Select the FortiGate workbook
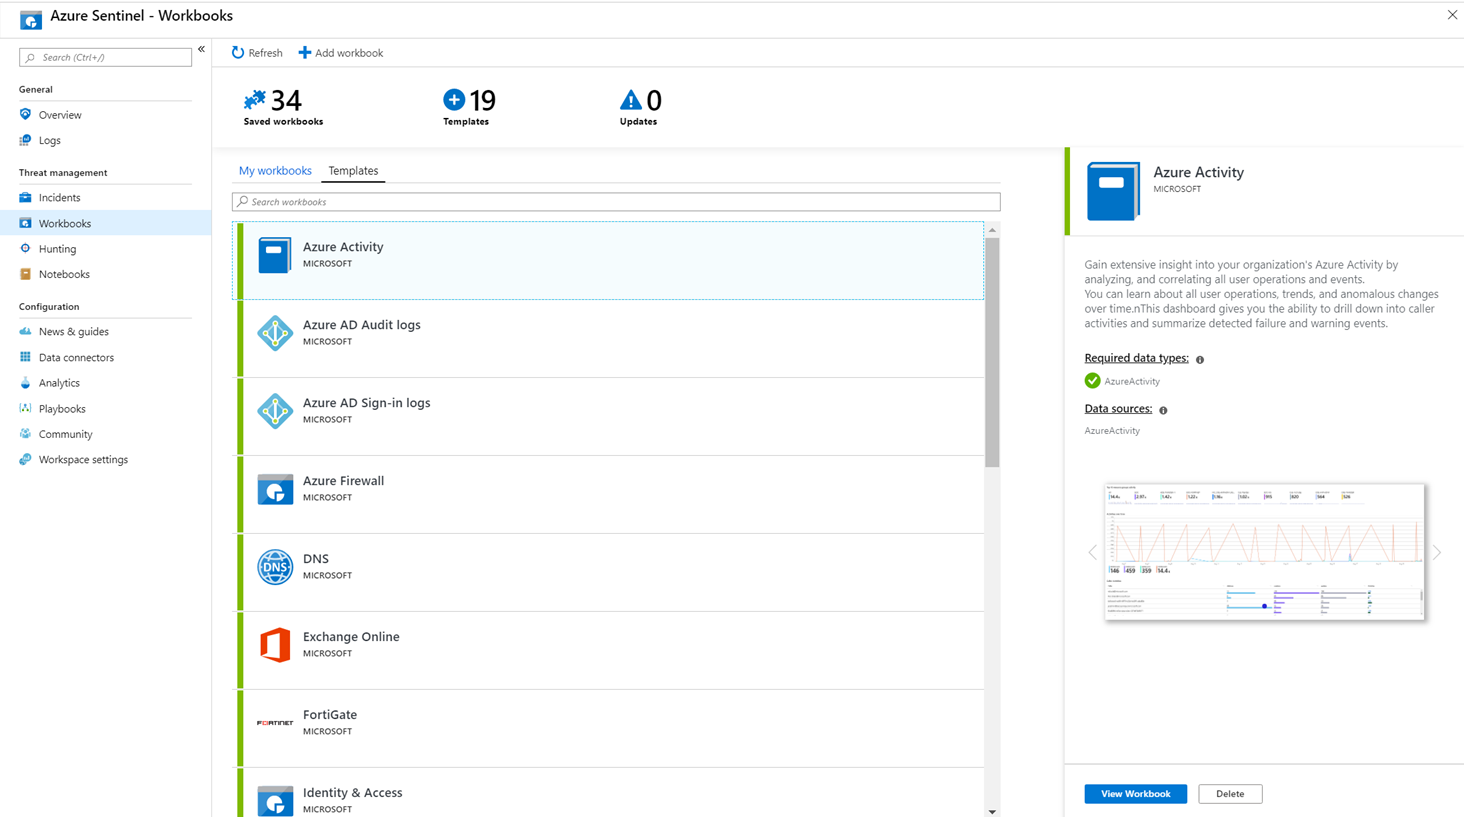This screenshot has height=817, width=1464. (x=608, y=729)
